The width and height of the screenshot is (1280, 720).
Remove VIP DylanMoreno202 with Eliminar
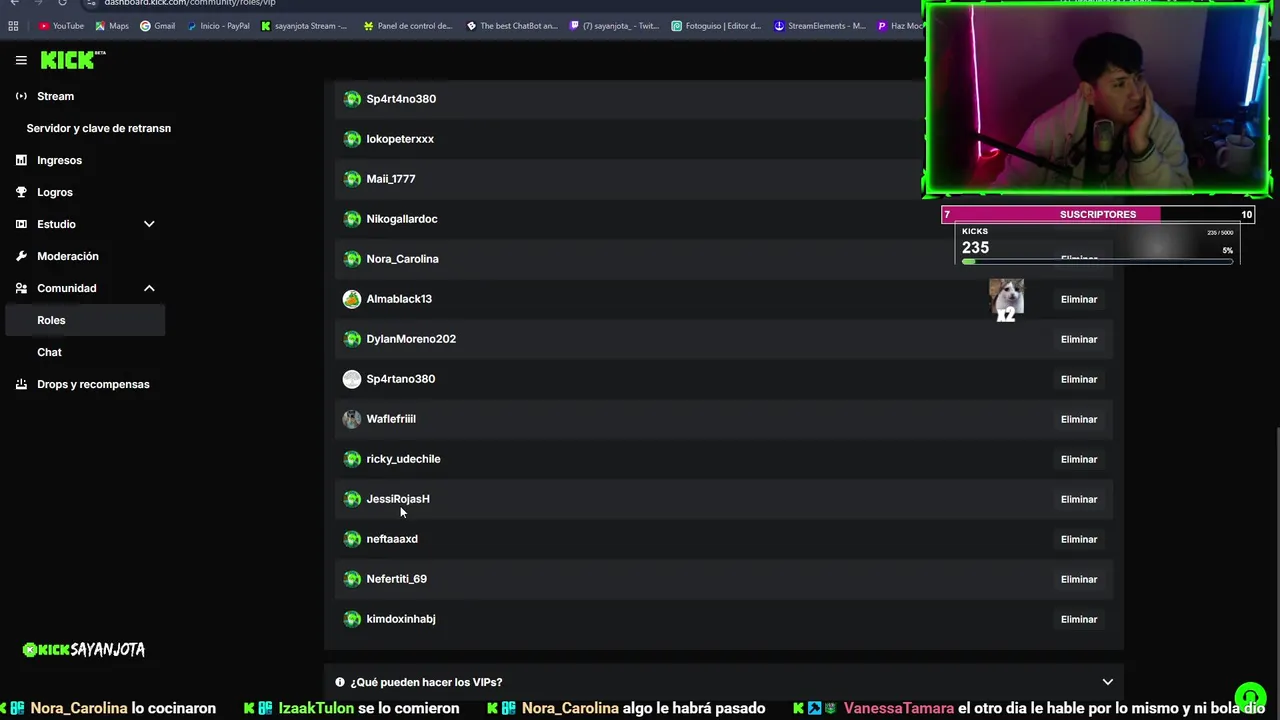pyautogui.click(x=1079, y=339)
